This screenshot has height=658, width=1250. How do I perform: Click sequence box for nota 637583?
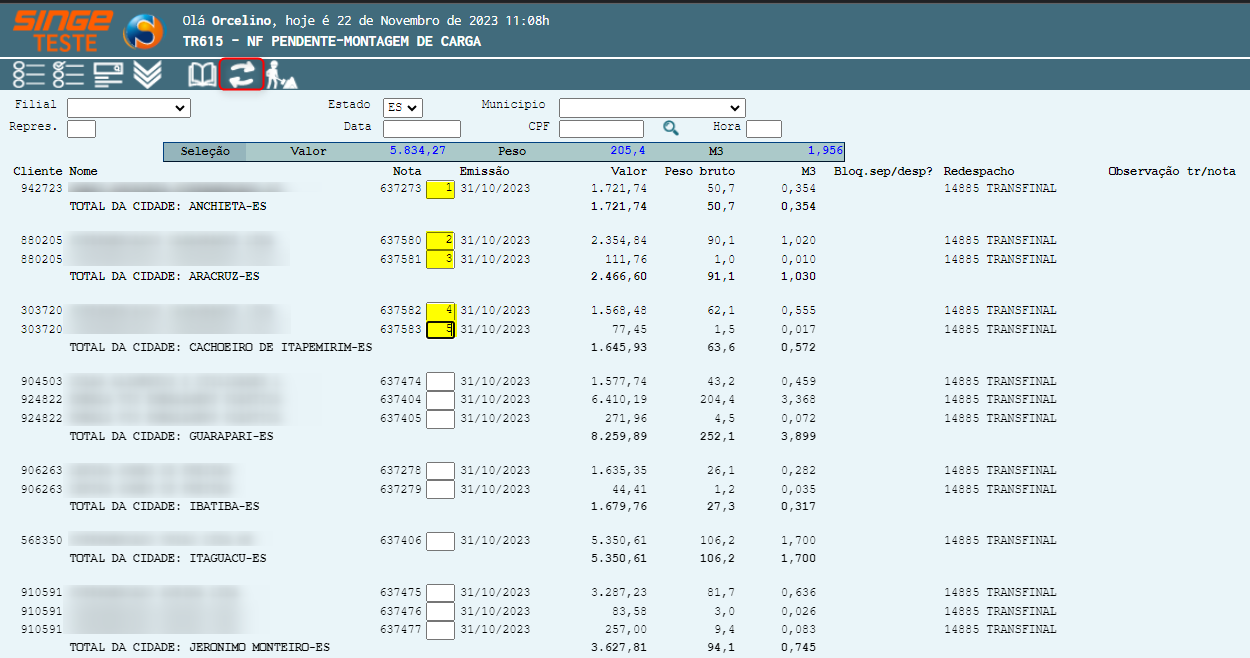[x=440, y=330]
